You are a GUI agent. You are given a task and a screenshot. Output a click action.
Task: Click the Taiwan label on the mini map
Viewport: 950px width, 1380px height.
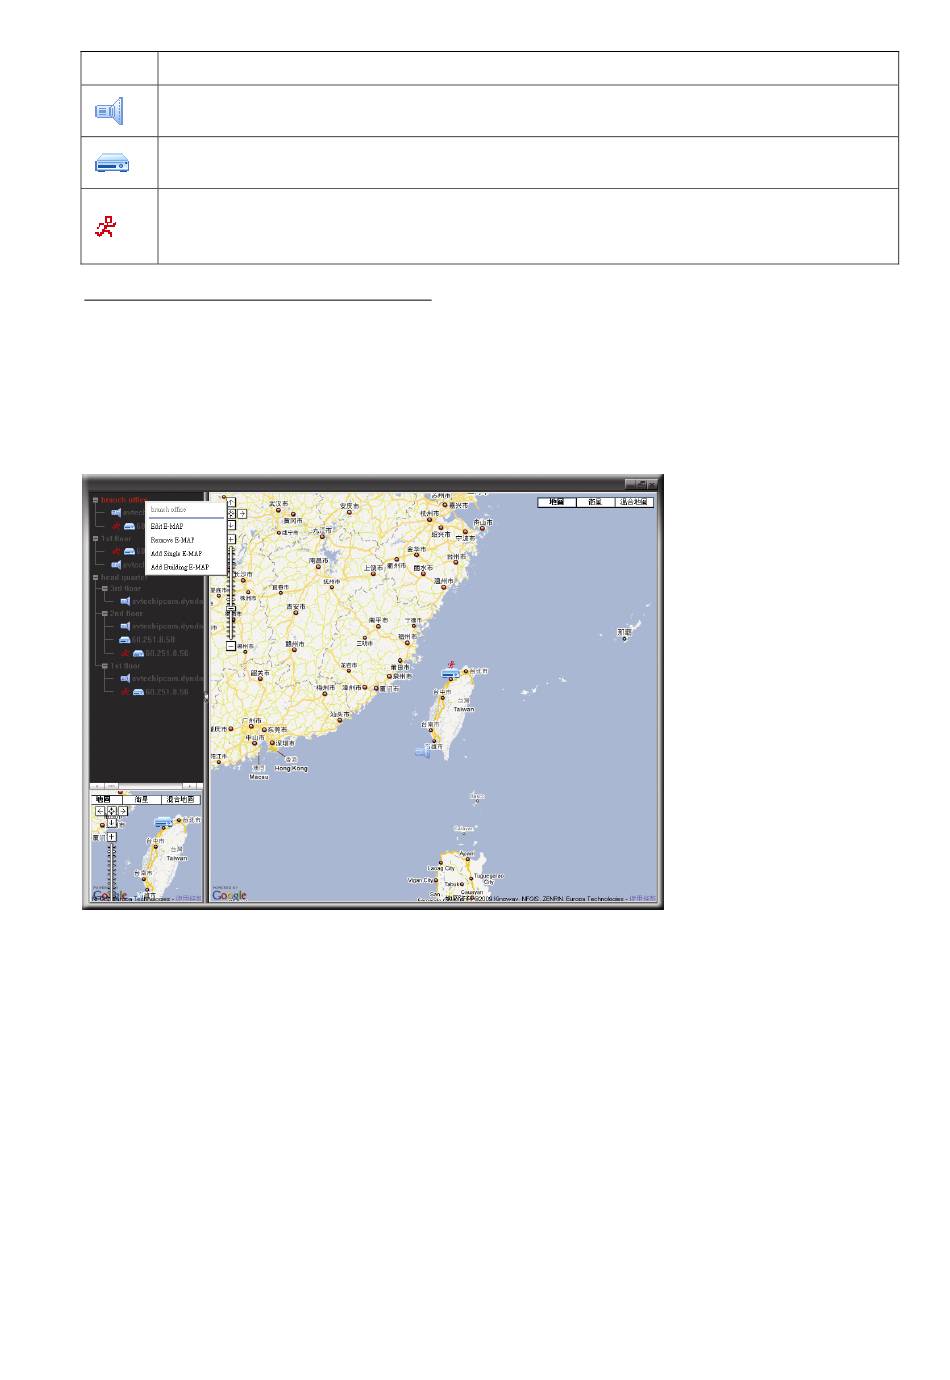[x=177, y=858]
